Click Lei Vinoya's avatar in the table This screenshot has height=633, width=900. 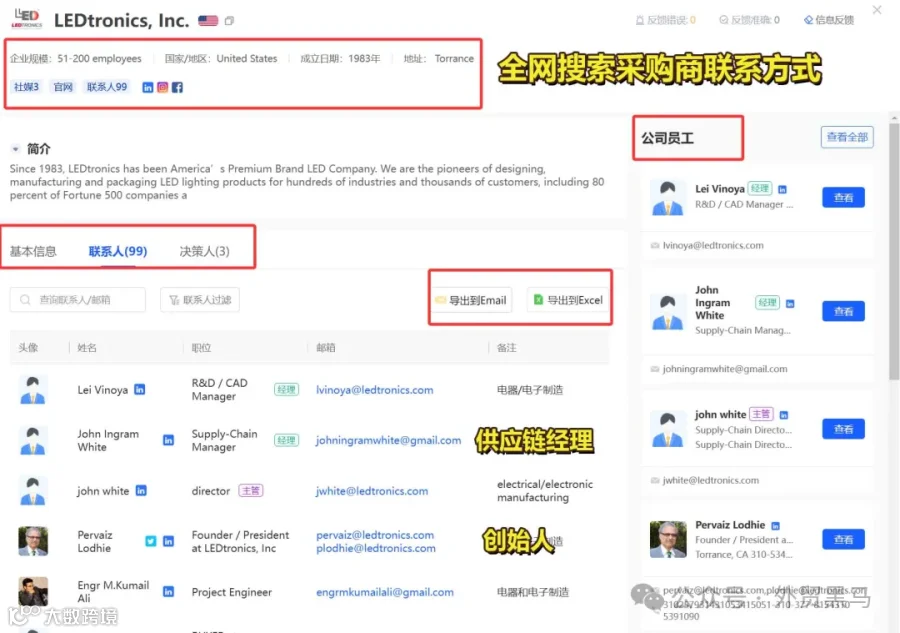pyautogui.click(x=33, y=390)
